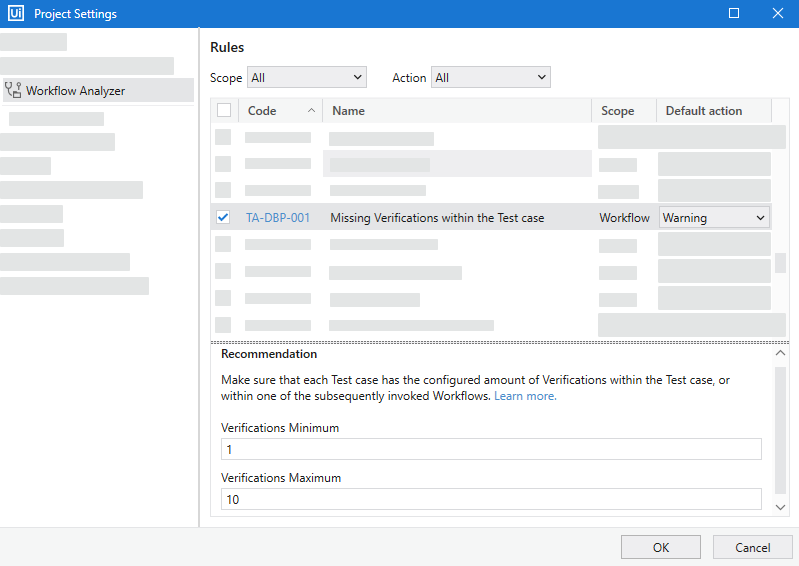
Task: Maximize the Project Settings window
Action: 734,14
